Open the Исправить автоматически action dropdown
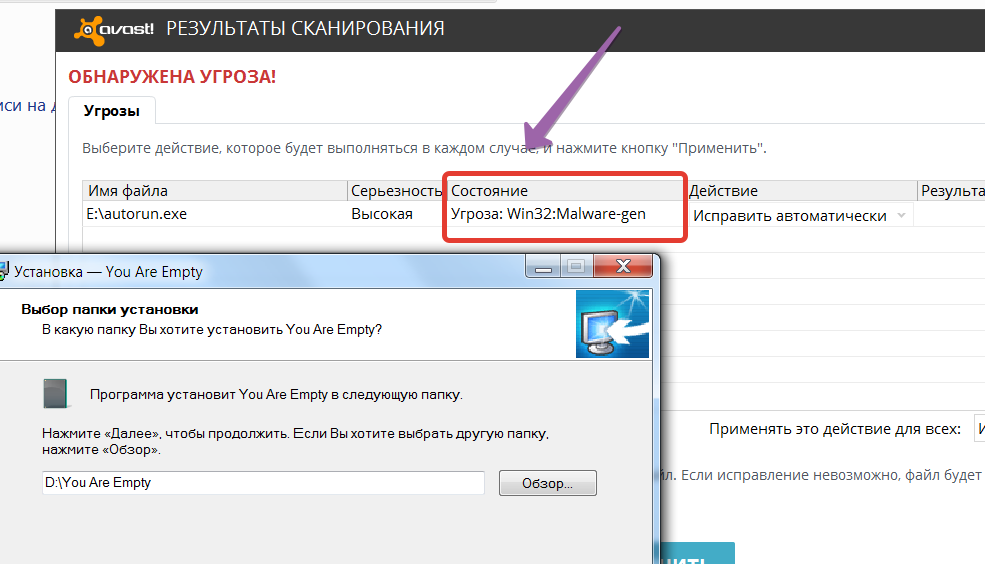The width and height of the screenshot is (985, 564). pos(800,215)
